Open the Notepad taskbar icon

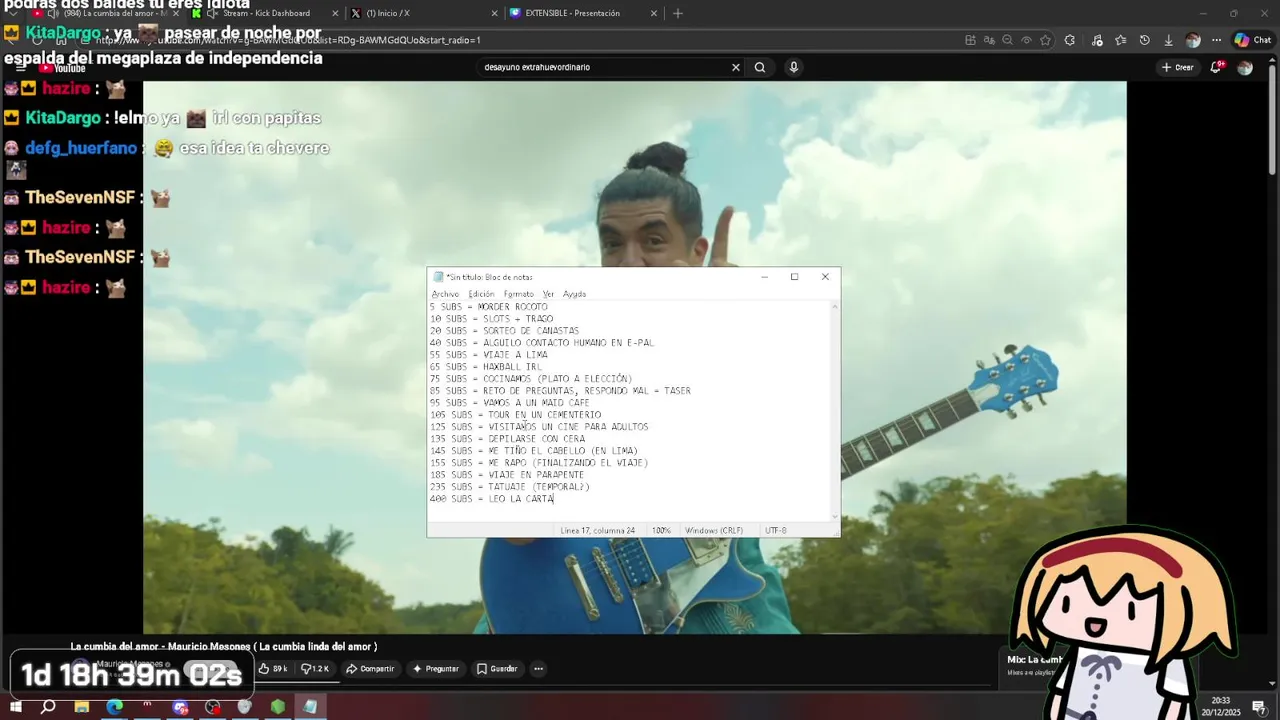click(310, 707)
